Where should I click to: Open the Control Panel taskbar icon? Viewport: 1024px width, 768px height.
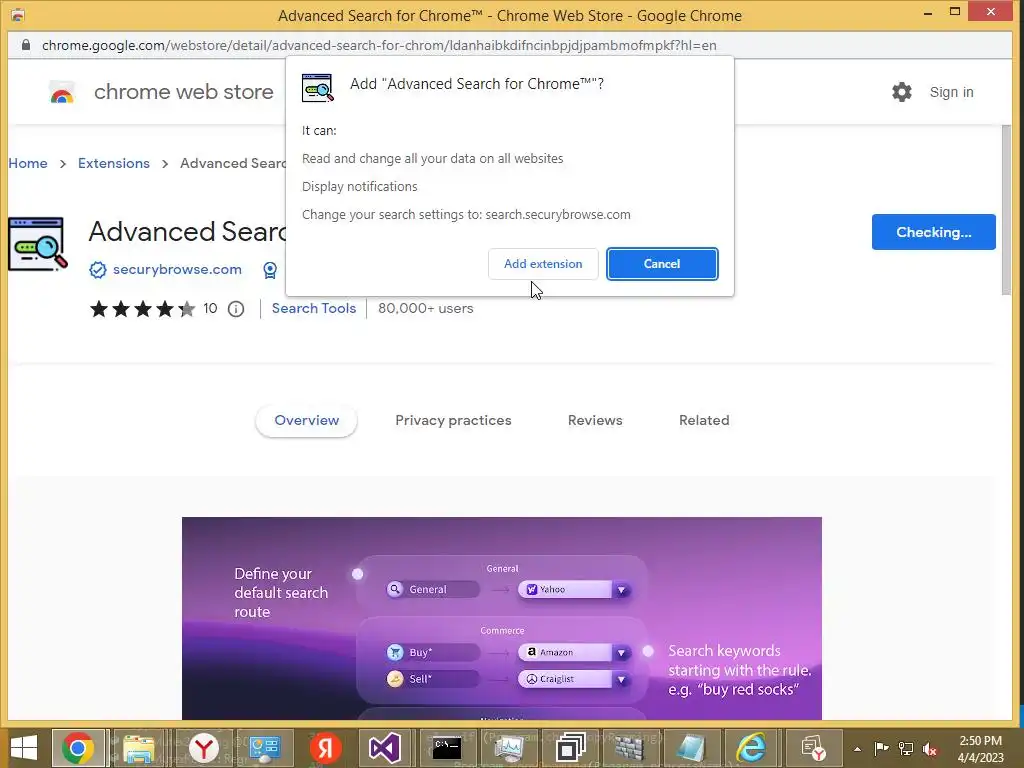point(264,748)
